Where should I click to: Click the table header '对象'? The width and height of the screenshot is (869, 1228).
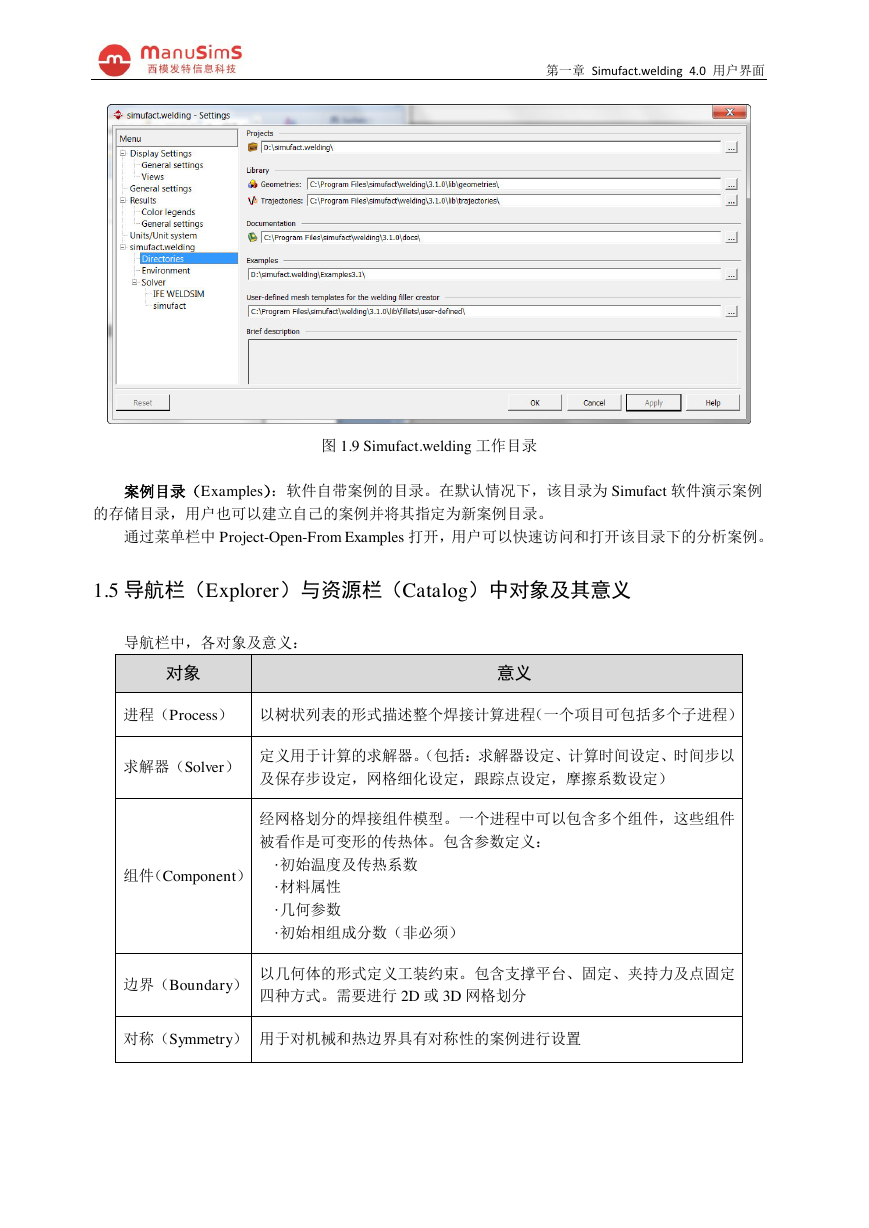[183, 673]
